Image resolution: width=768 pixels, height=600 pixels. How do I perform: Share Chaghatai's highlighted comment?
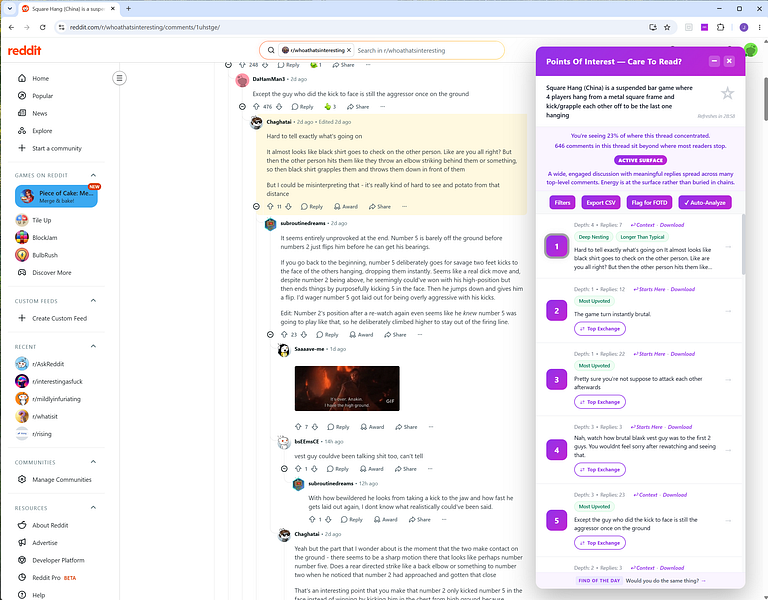tap(380, 207)
